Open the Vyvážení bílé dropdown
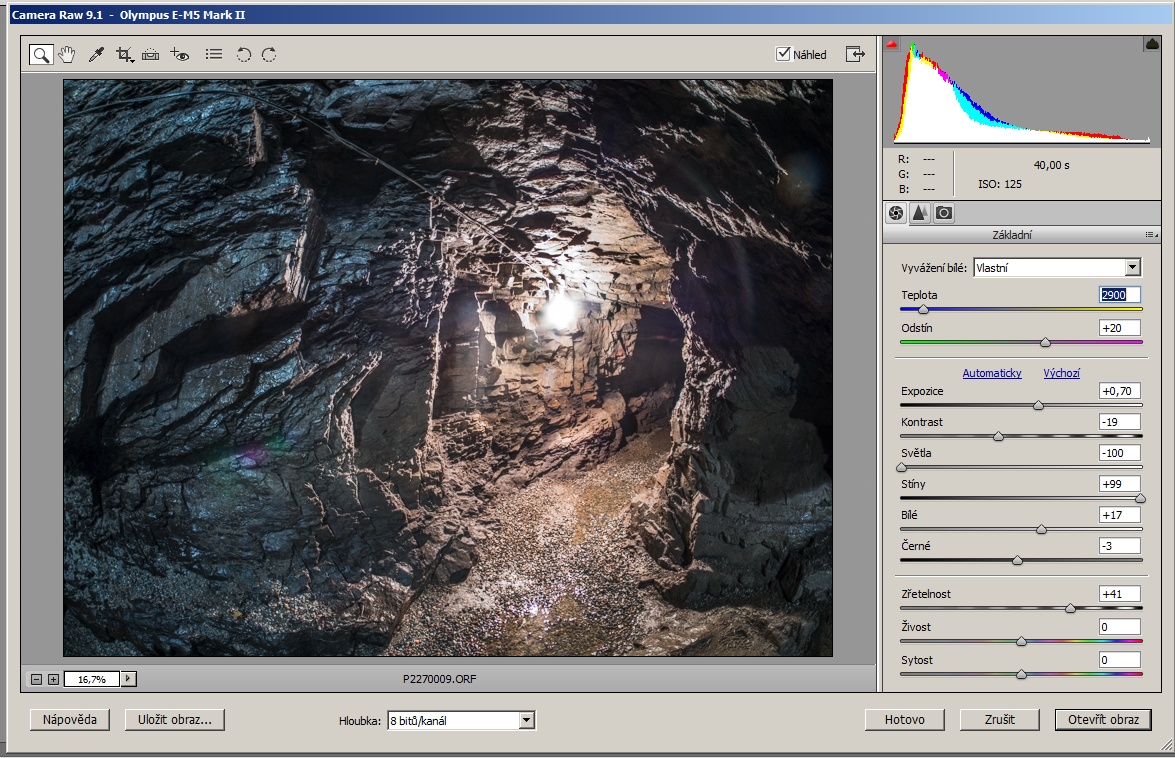The width and height of the screenshot is (1175, 758). pyautogui.click(x=1132, y=267)
